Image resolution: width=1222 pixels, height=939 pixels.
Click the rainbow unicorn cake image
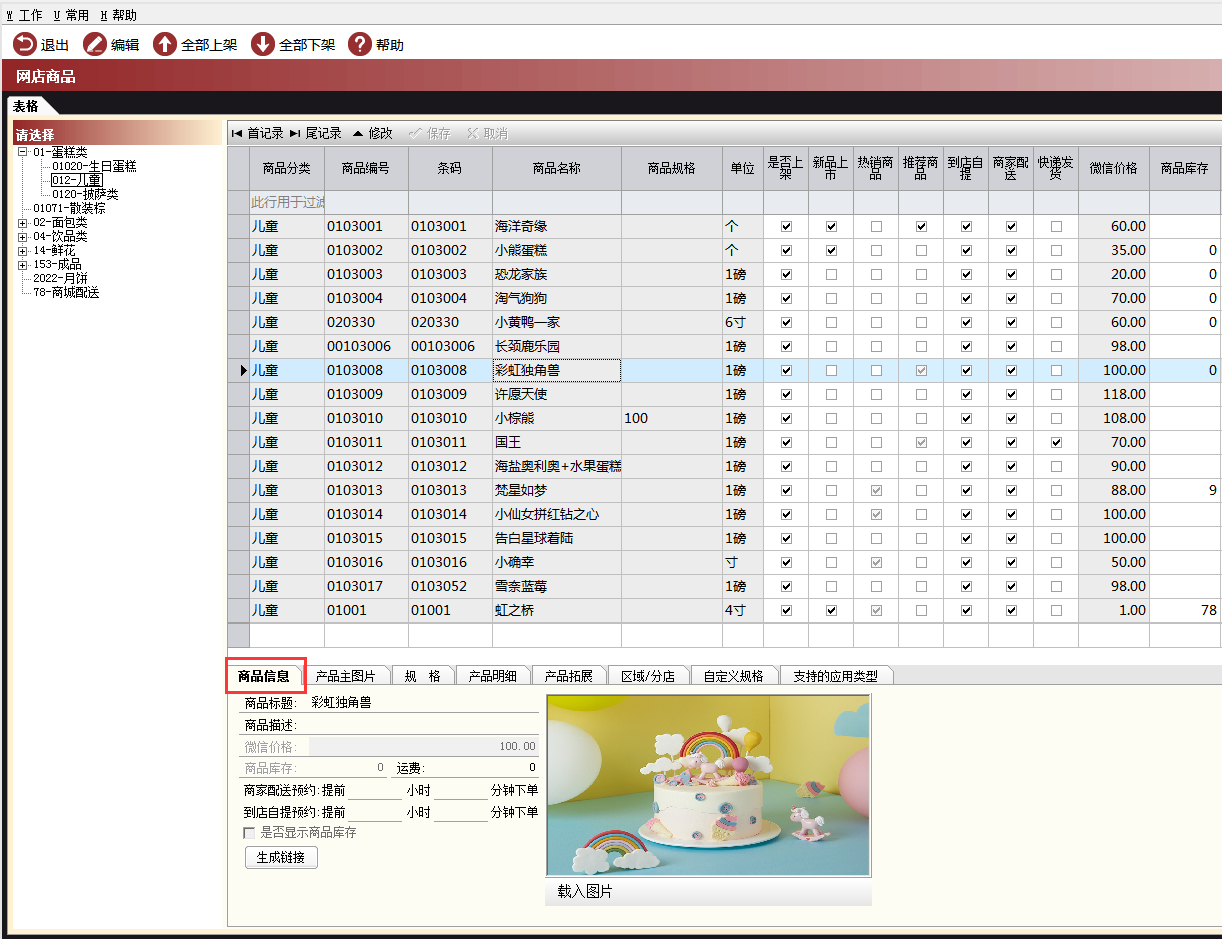point(708,785)
